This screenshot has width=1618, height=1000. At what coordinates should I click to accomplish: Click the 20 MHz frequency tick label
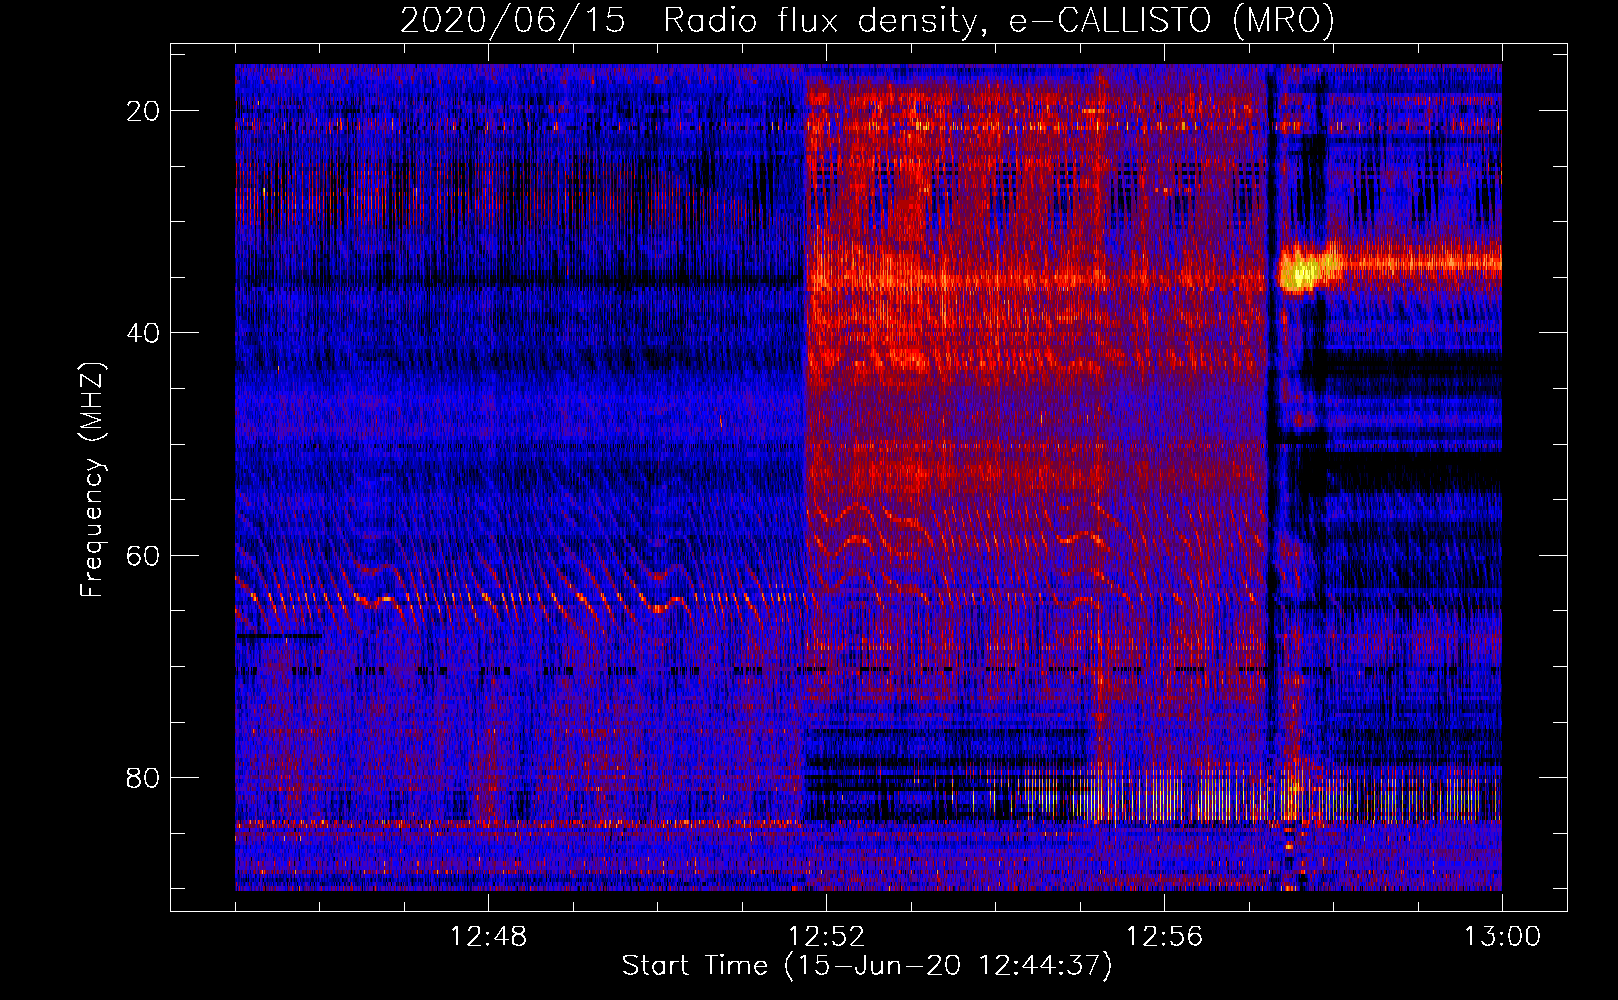coord(143,111)
